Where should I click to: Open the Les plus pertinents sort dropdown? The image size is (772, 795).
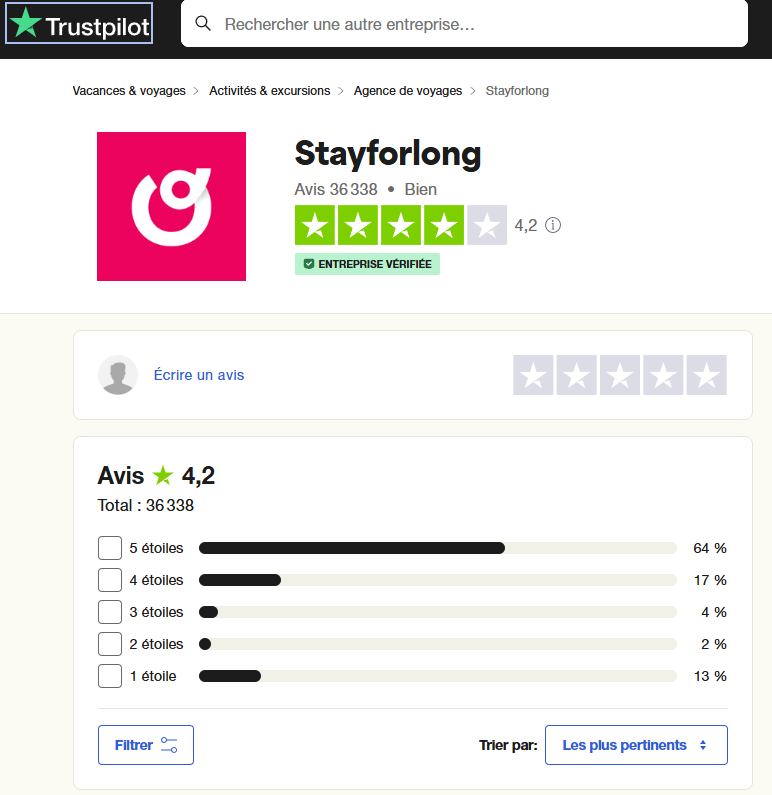[636, 745]
